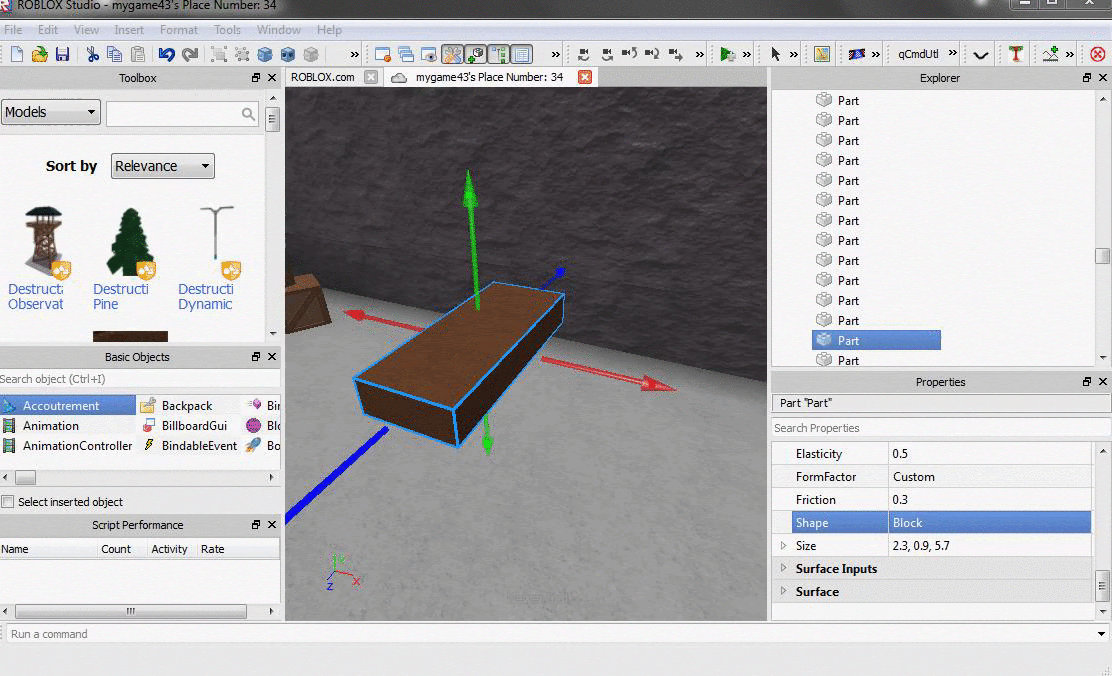Click the red circled X stop icon
The height and width of the screenshot is (676, 1112).
tap(1098, 54)
